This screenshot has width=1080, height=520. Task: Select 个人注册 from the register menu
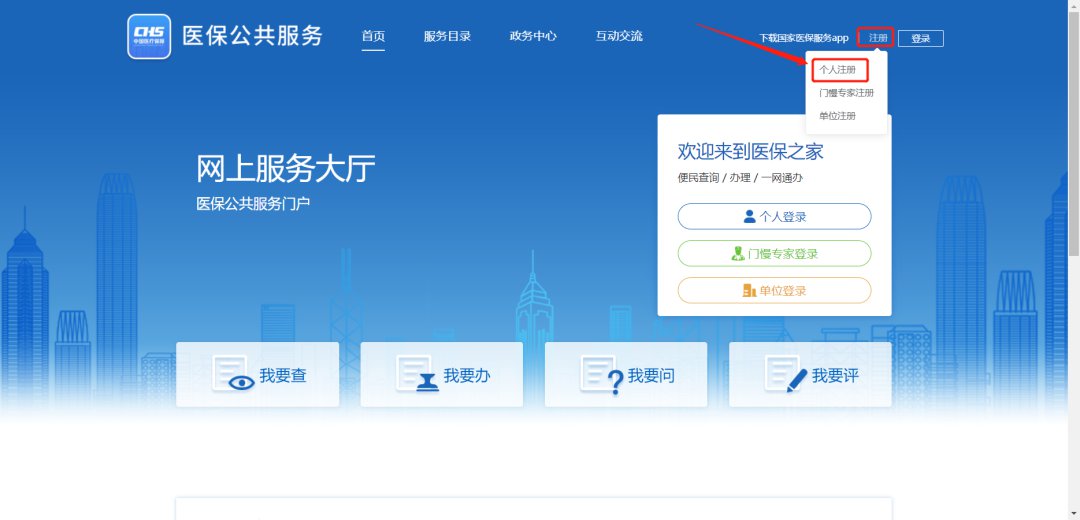point(838,70)
